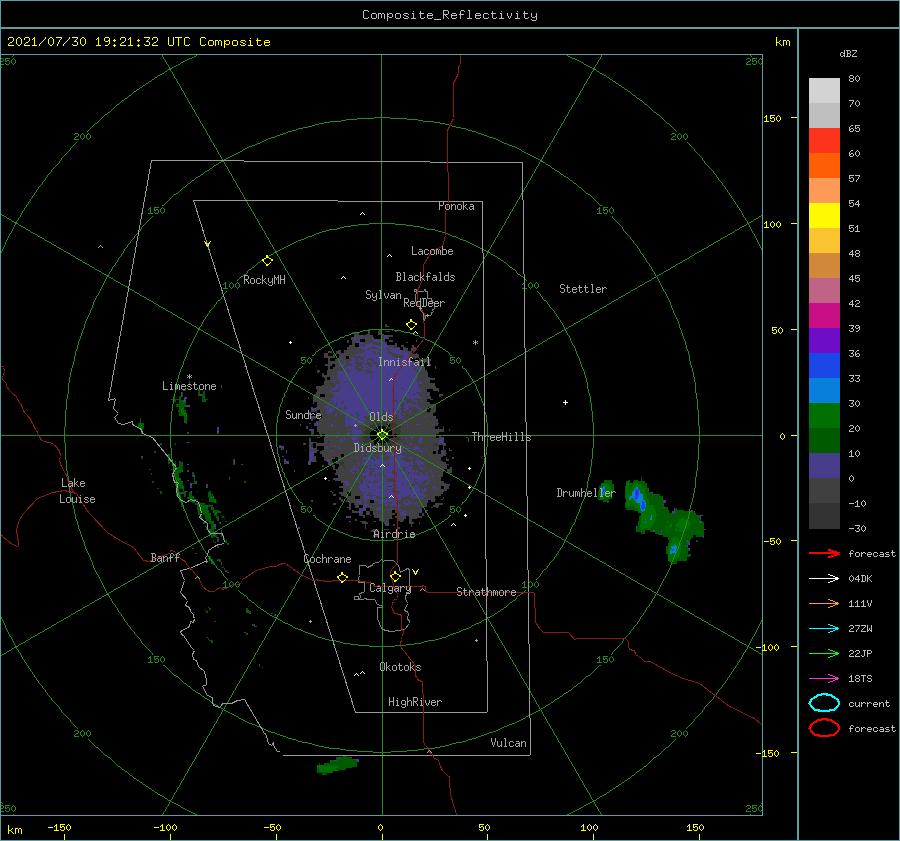The height and width of the screenshot is (841, 900).
Task: Click the yellow radar site marker at Olds
Action: click(382, 435)
